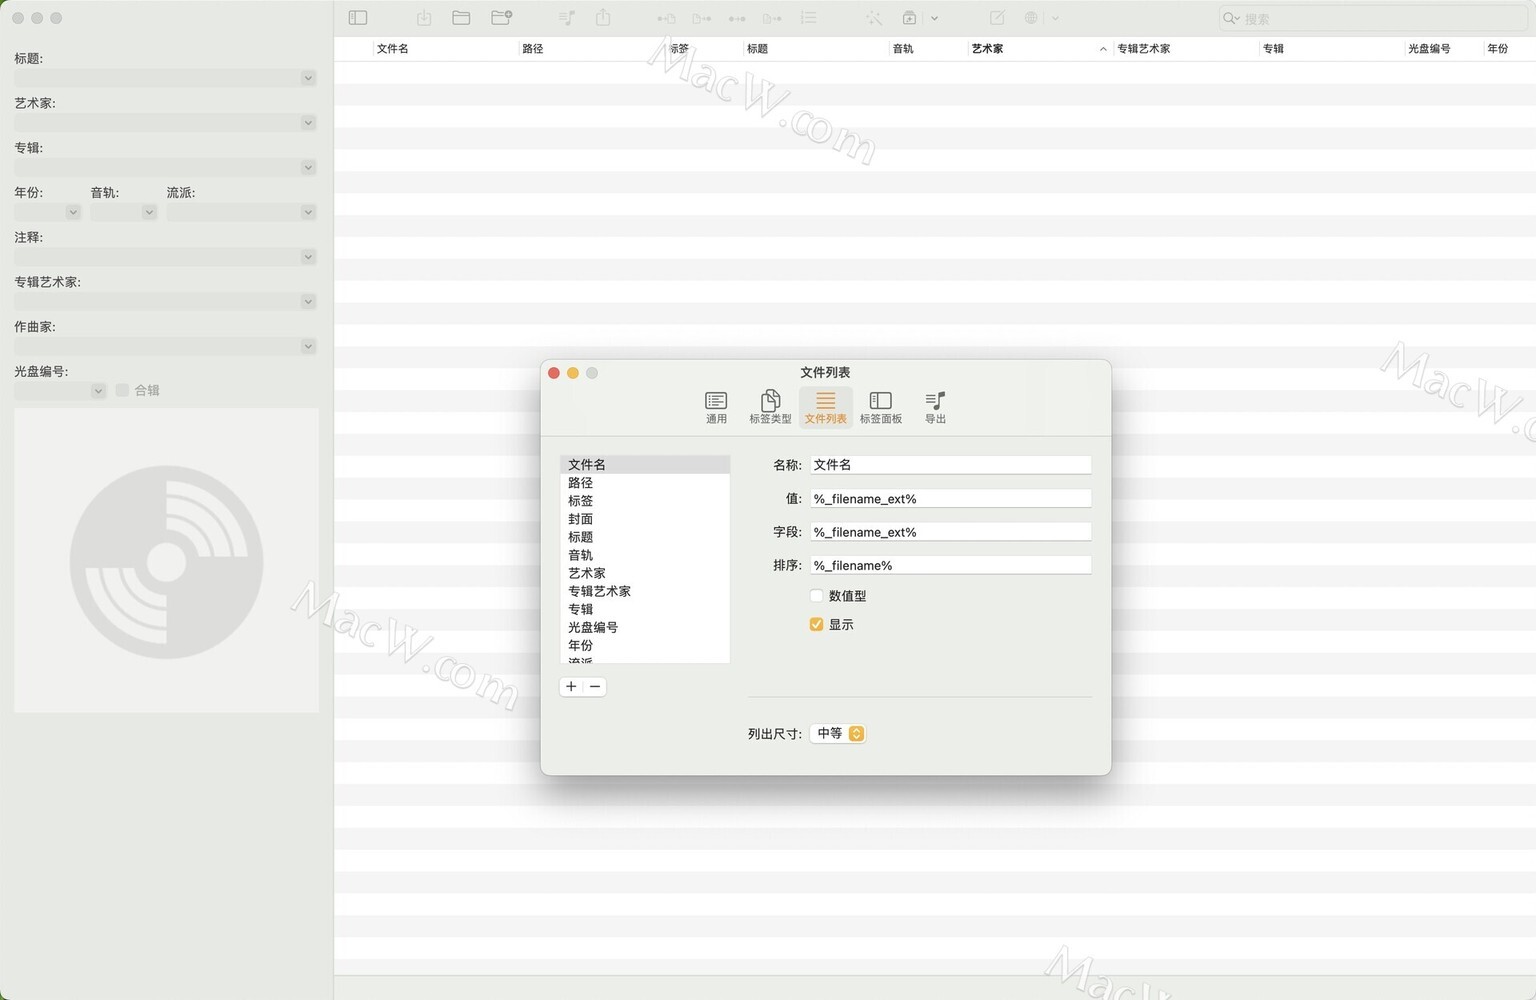1536x1000 pixels.
Task: Switch to the 标签类型 preferences tab
Action: 770,407
